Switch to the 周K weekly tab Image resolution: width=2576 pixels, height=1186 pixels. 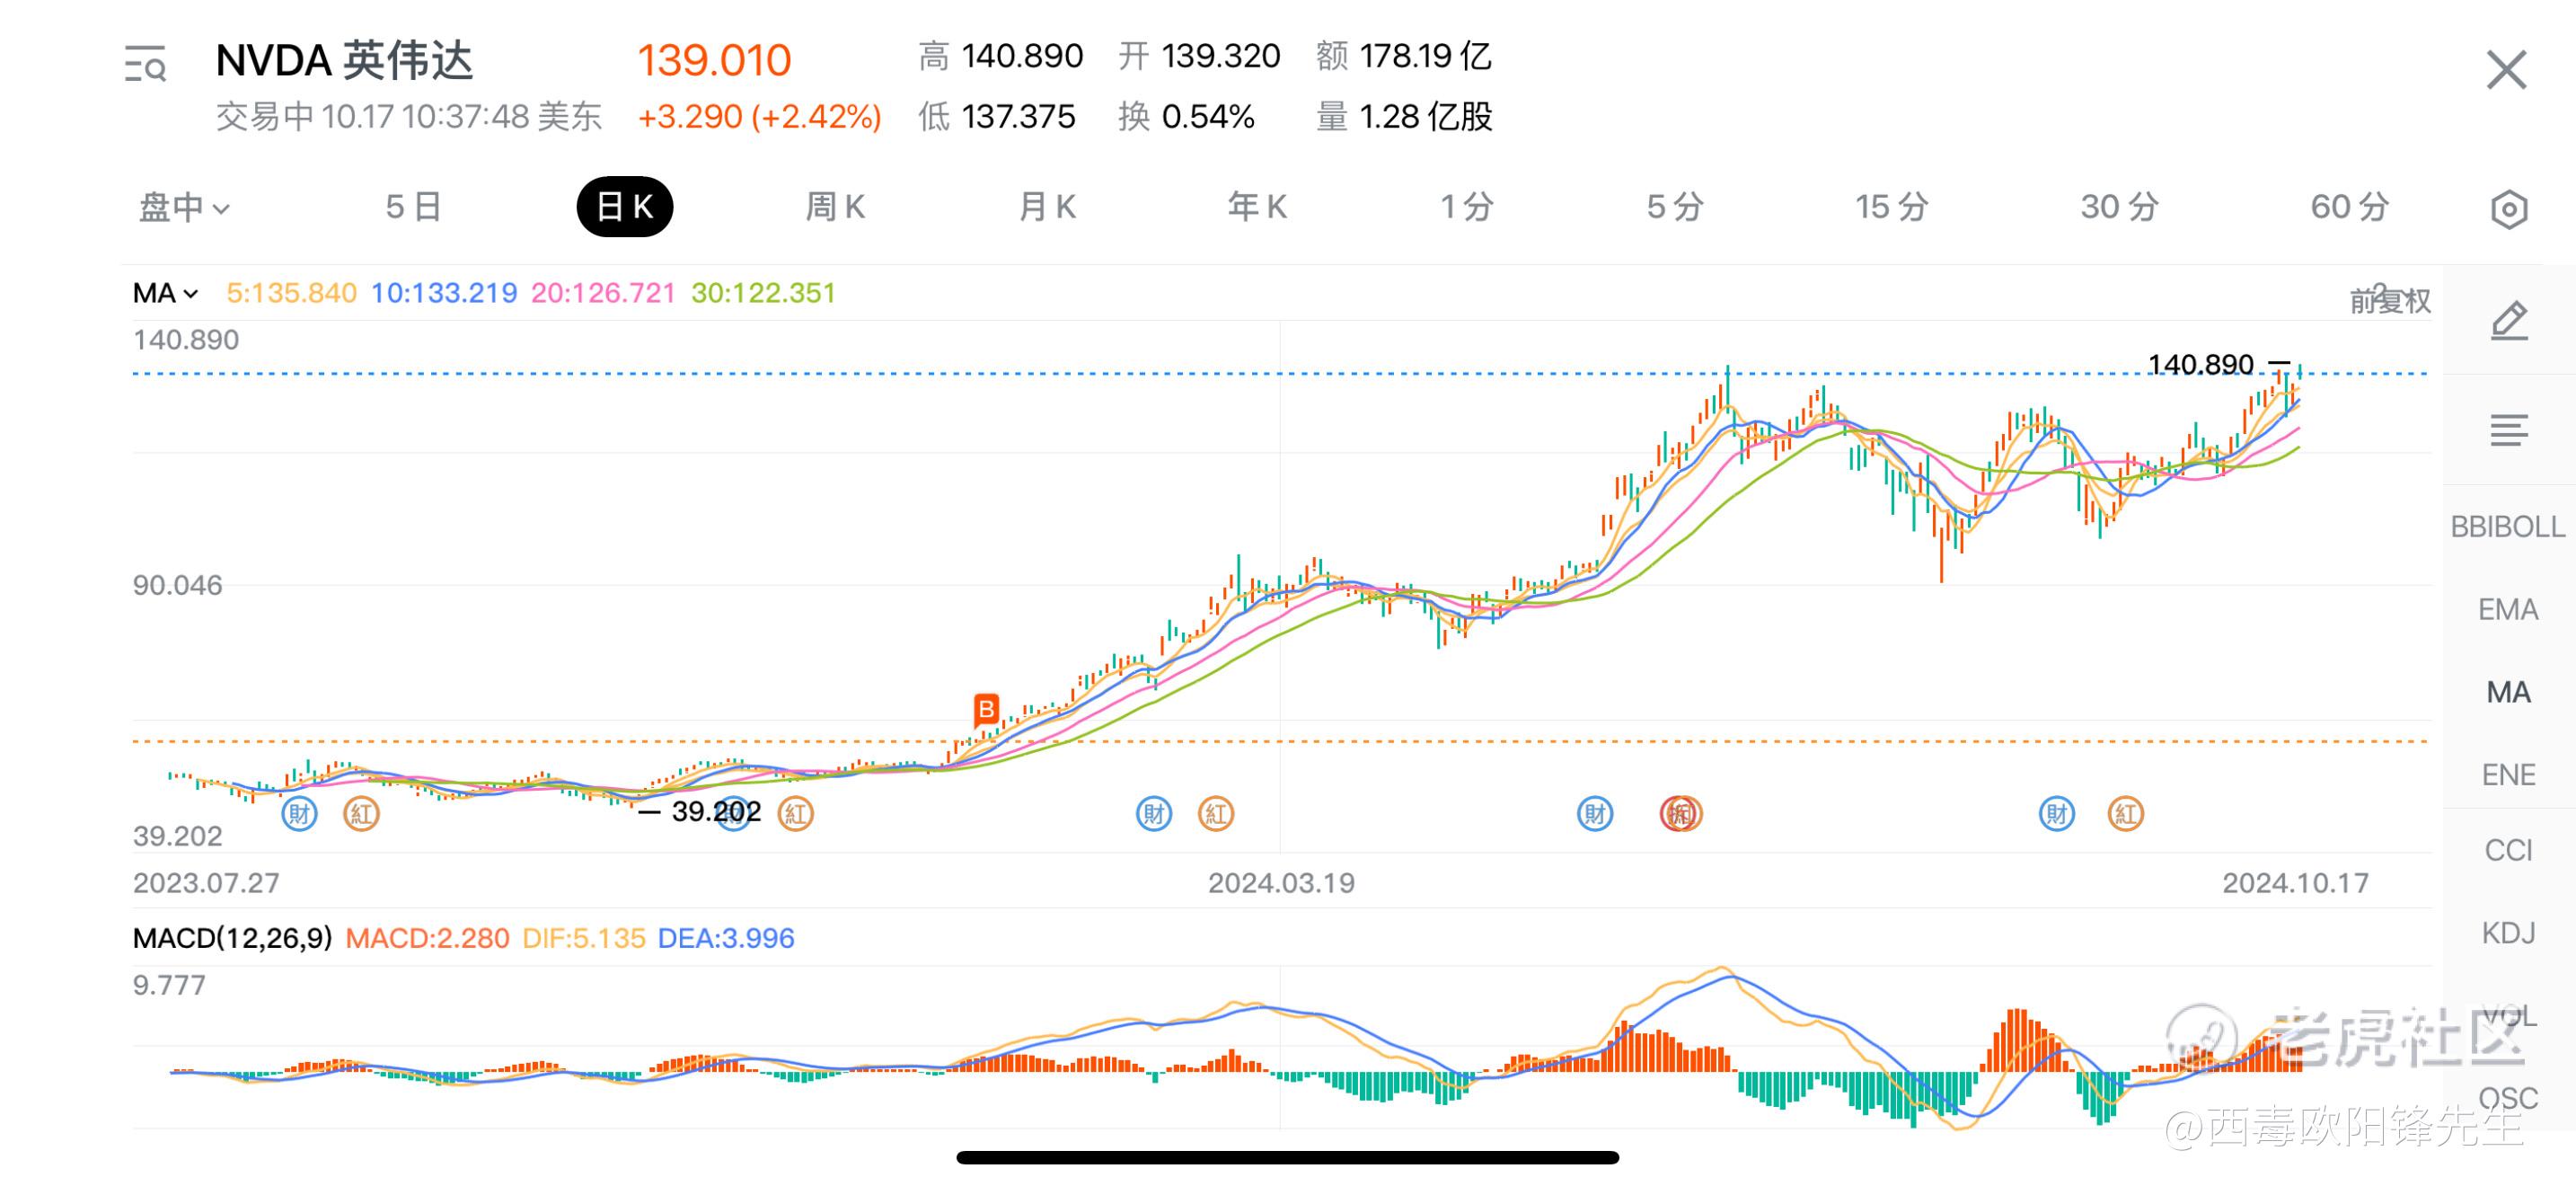tap(834, 207)
